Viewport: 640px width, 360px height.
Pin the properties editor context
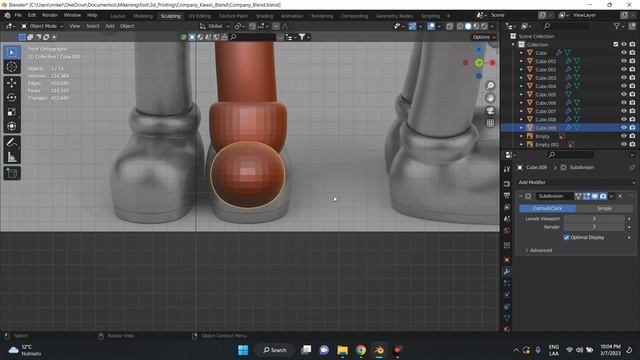coord(632,167)
